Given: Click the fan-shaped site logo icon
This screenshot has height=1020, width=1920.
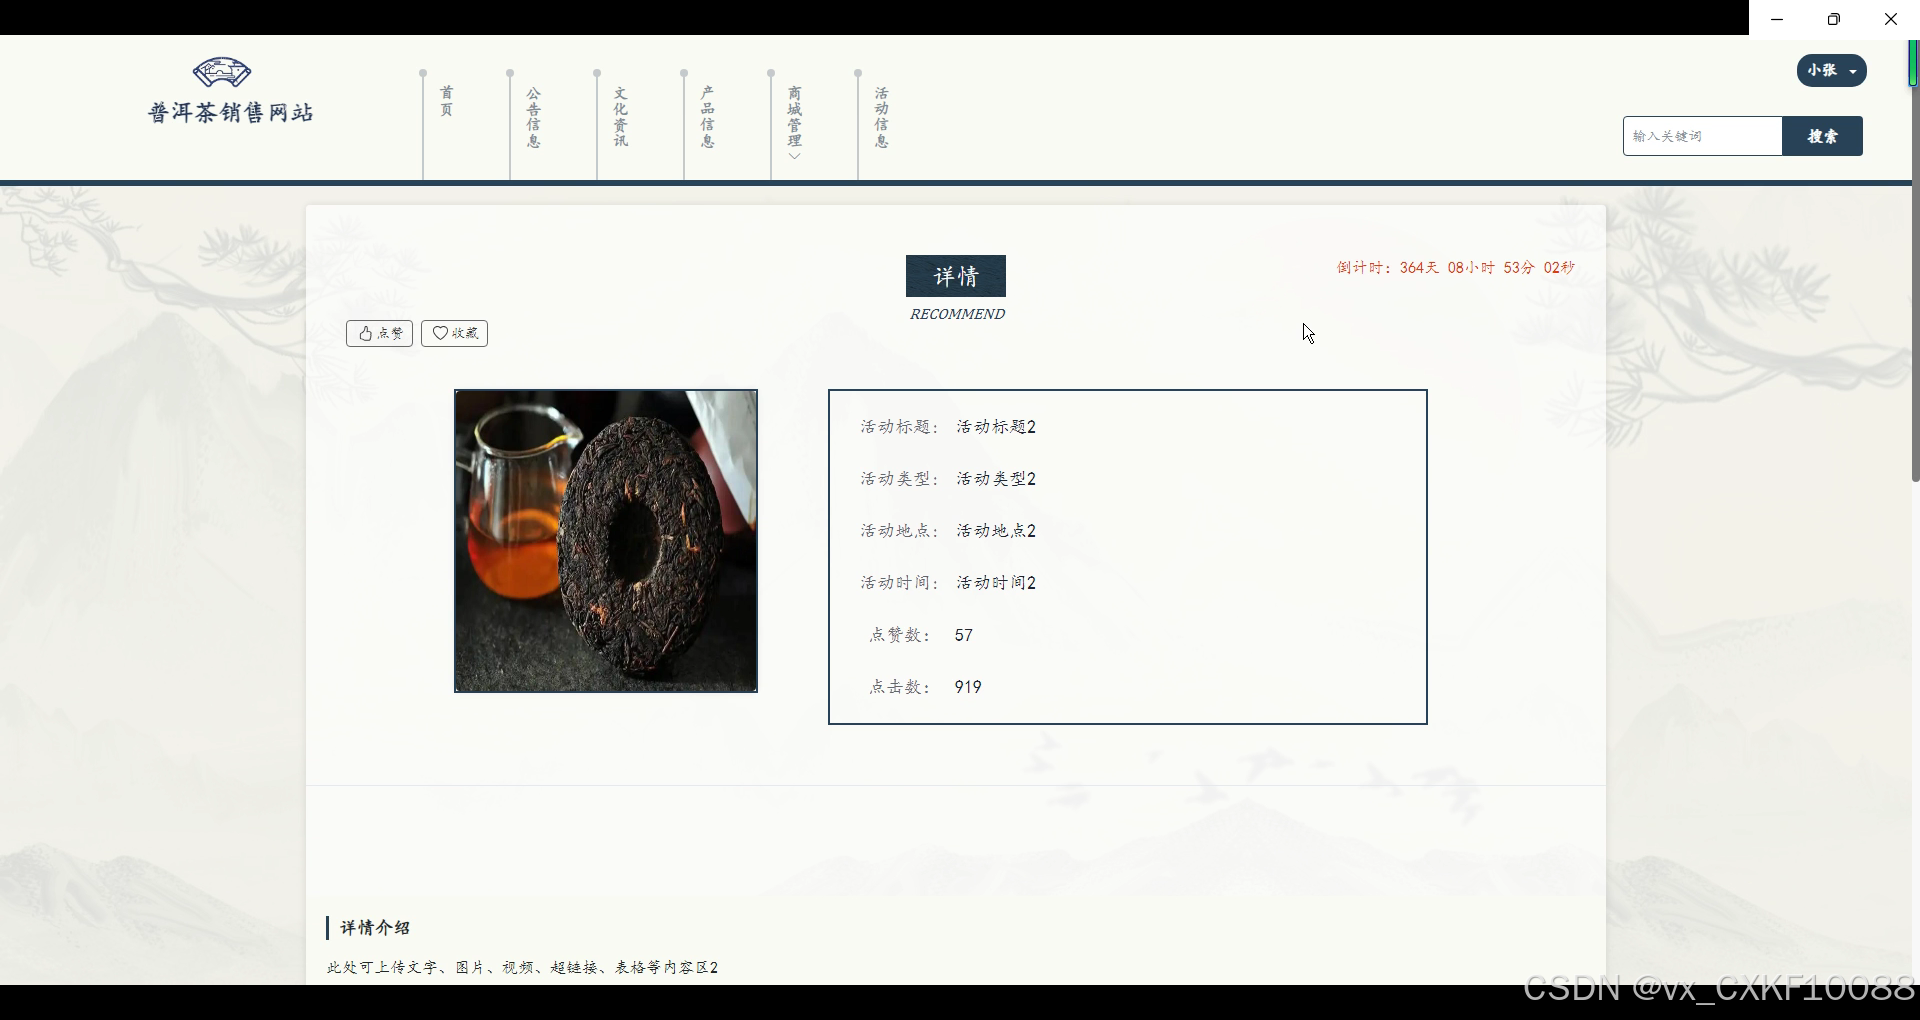Looking at the screenshot, I should (221, 72).
